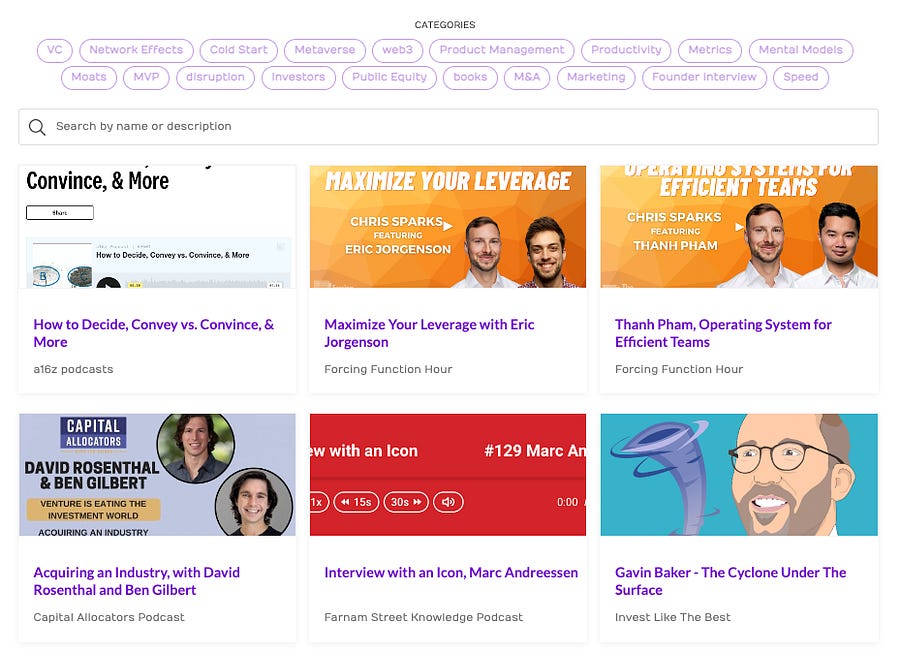Click the Maximize Your Leverage thumbnail
Screen dimensions: 900x654
(x=448, y=227)
